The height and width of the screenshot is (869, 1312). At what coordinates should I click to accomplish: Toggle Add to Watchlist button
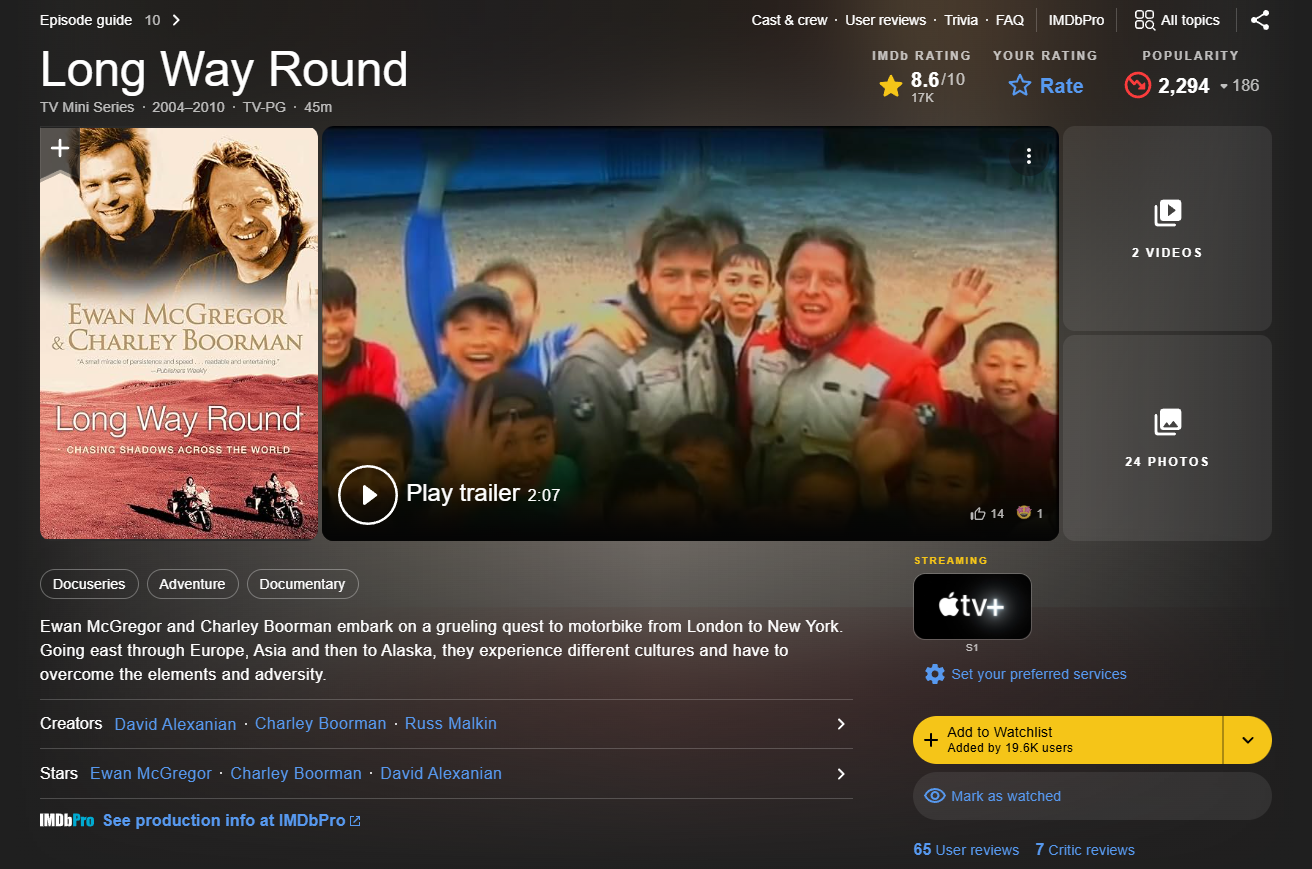click(1067, 740)
